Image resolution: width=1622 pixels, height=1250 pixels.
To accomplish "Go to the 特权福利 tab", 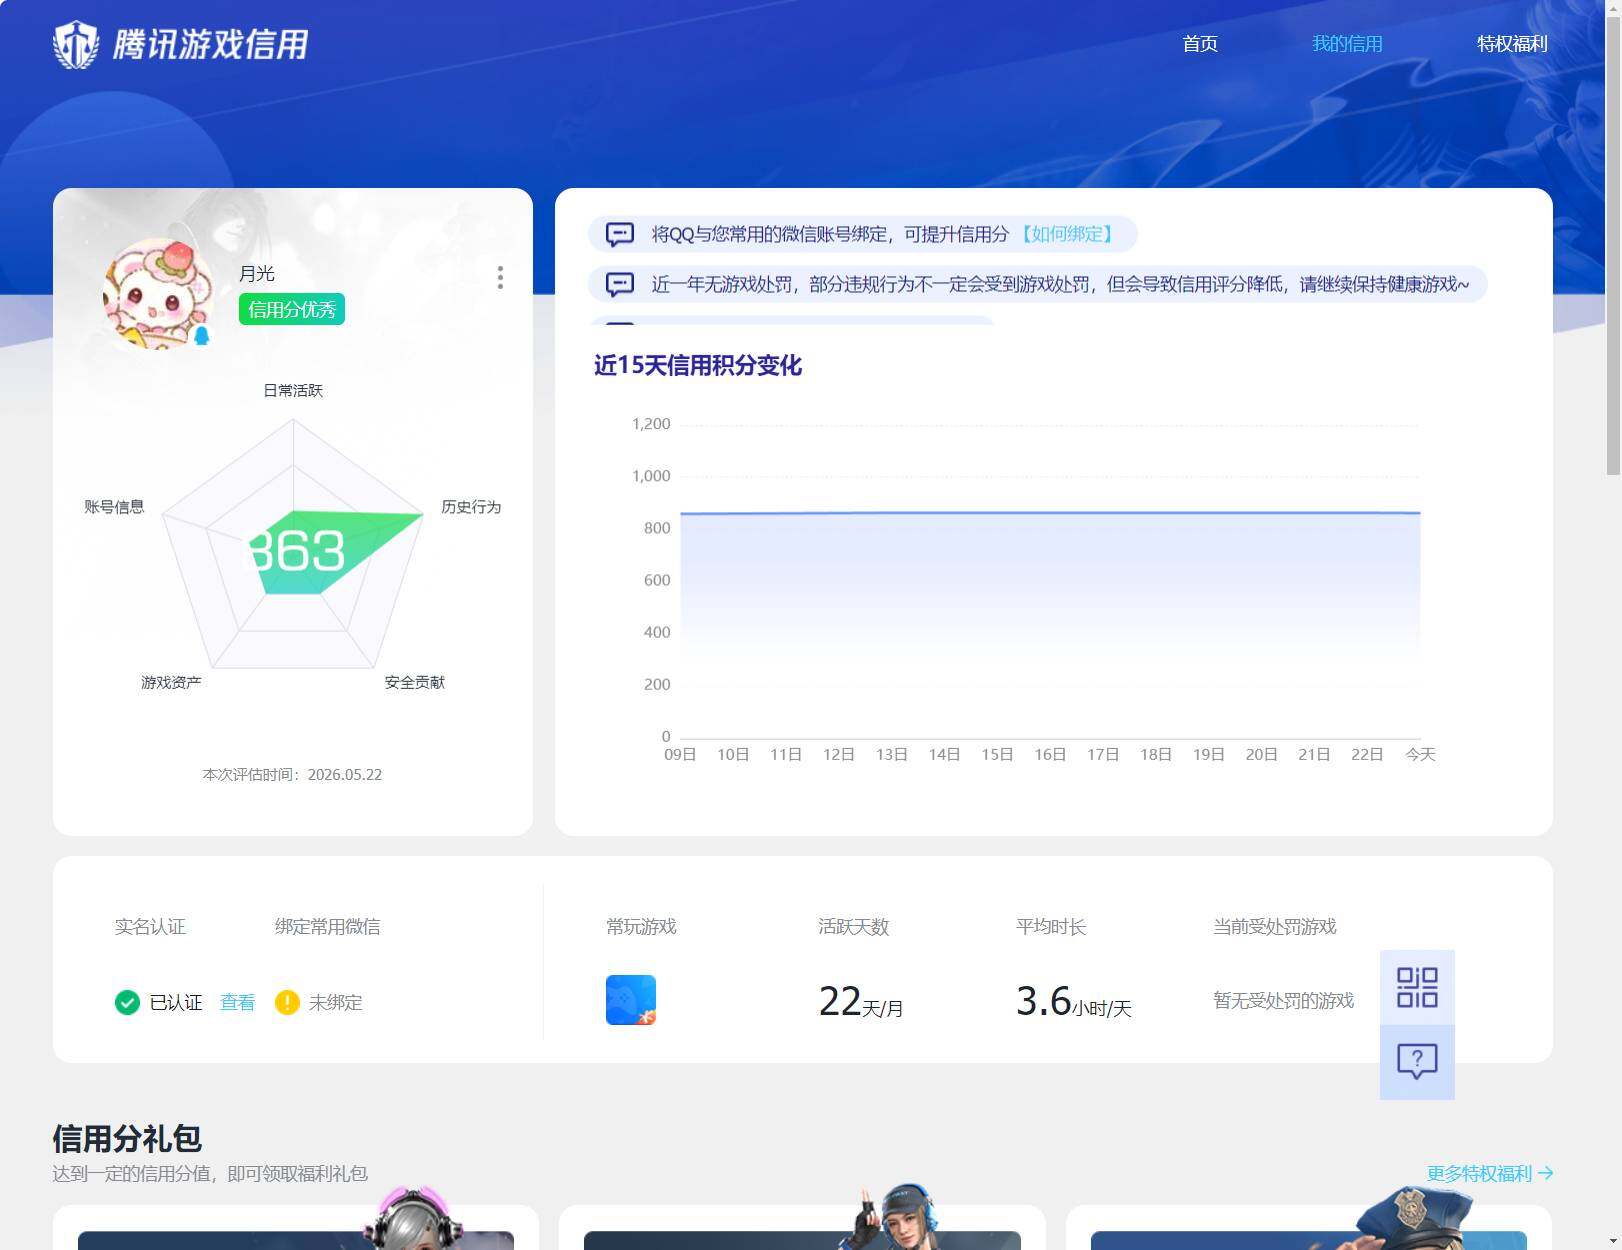I will 1512,44.
